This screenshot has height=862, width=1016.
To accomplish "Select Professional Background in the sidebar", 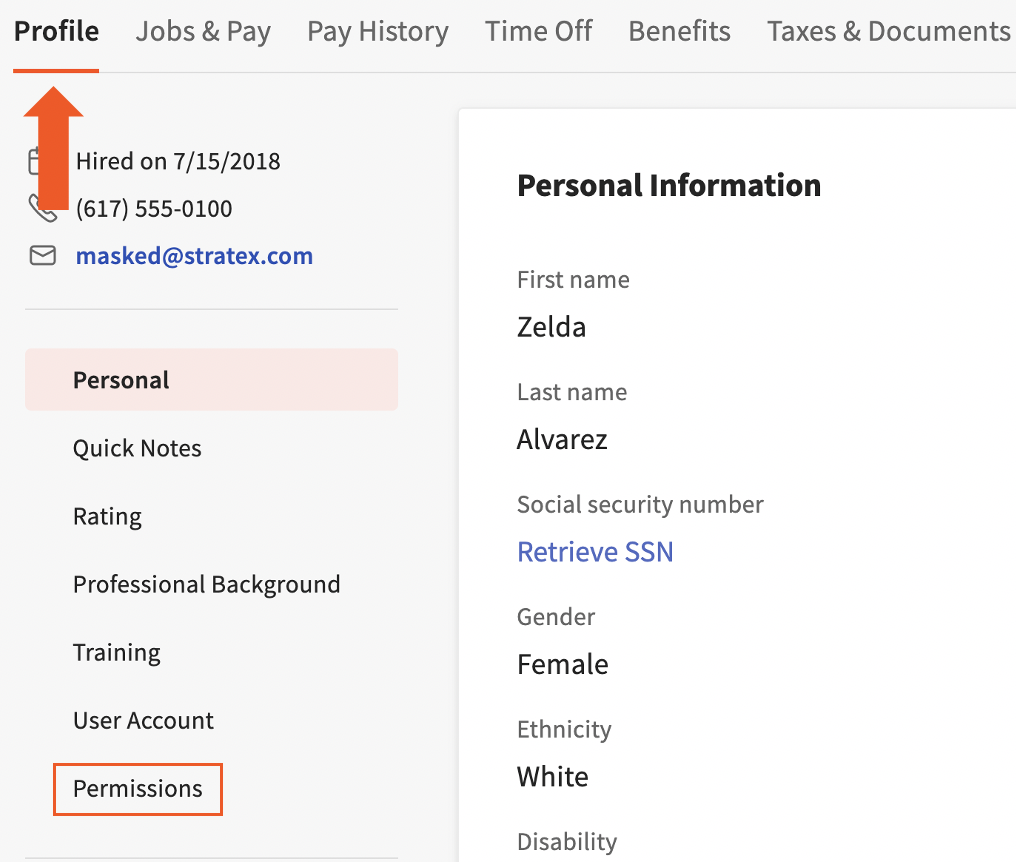I will [x=206, y=584].
